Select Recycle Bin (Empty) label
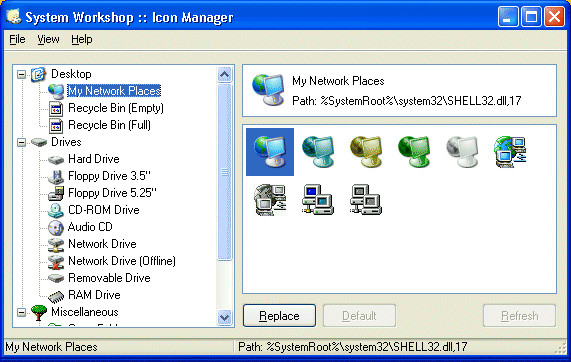This screenshot has height=362, width=571. [116, 108]
